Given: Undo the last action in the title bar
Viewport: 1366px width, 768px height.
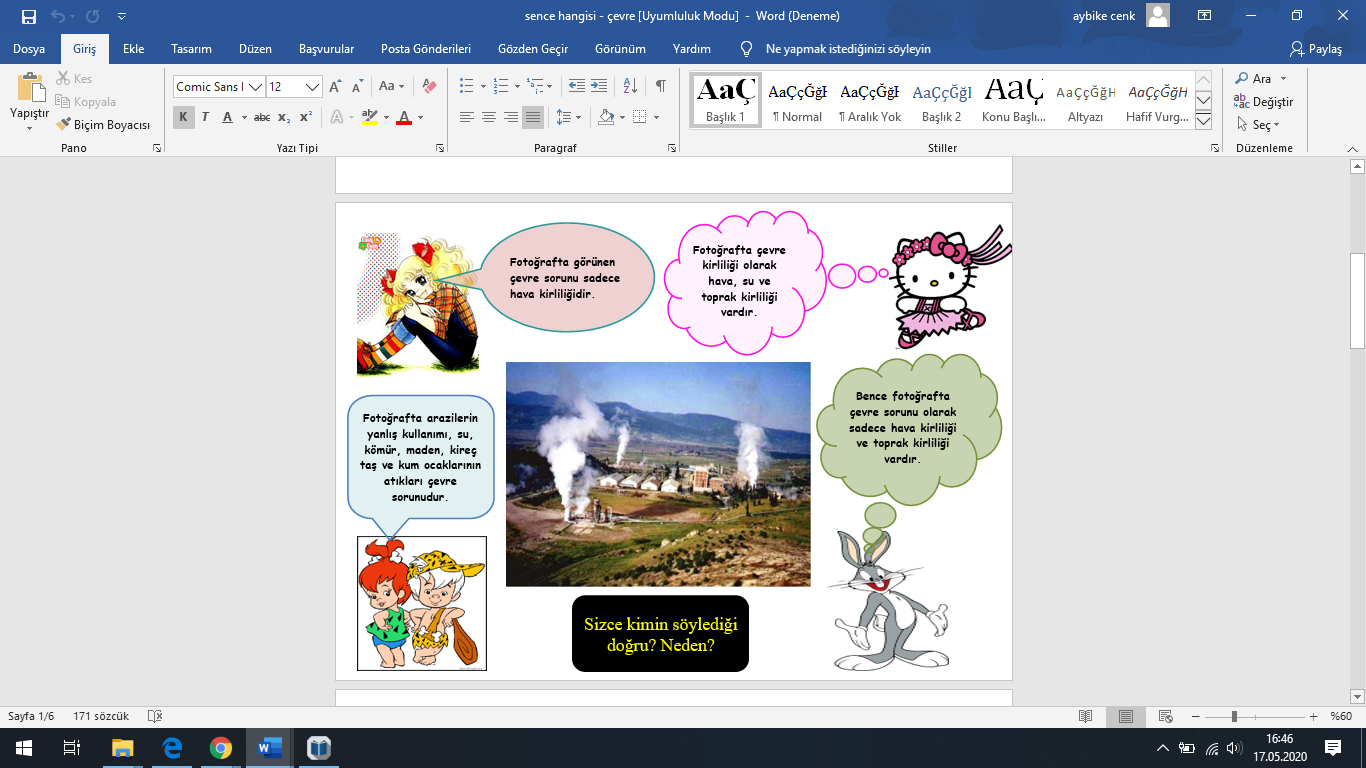Looking at the screenshot, I should pos(59,16).
